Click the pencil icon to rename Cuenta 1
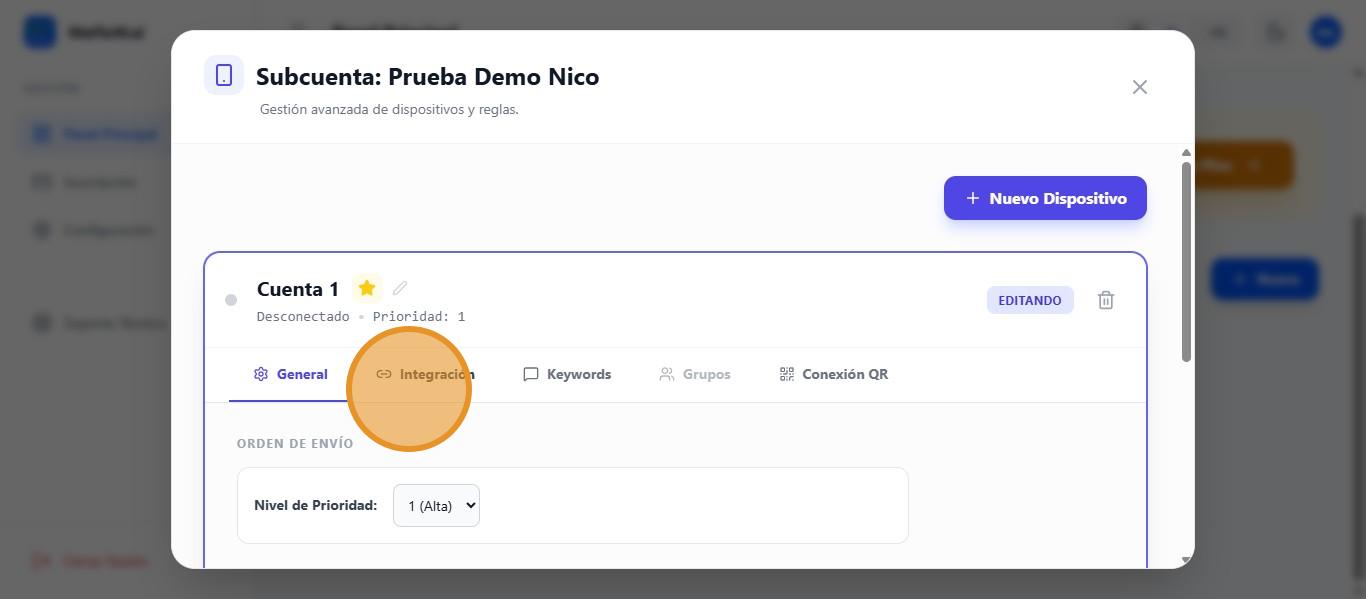The height and width of the screenshot is (599, 1366). [x=400, y=288]
